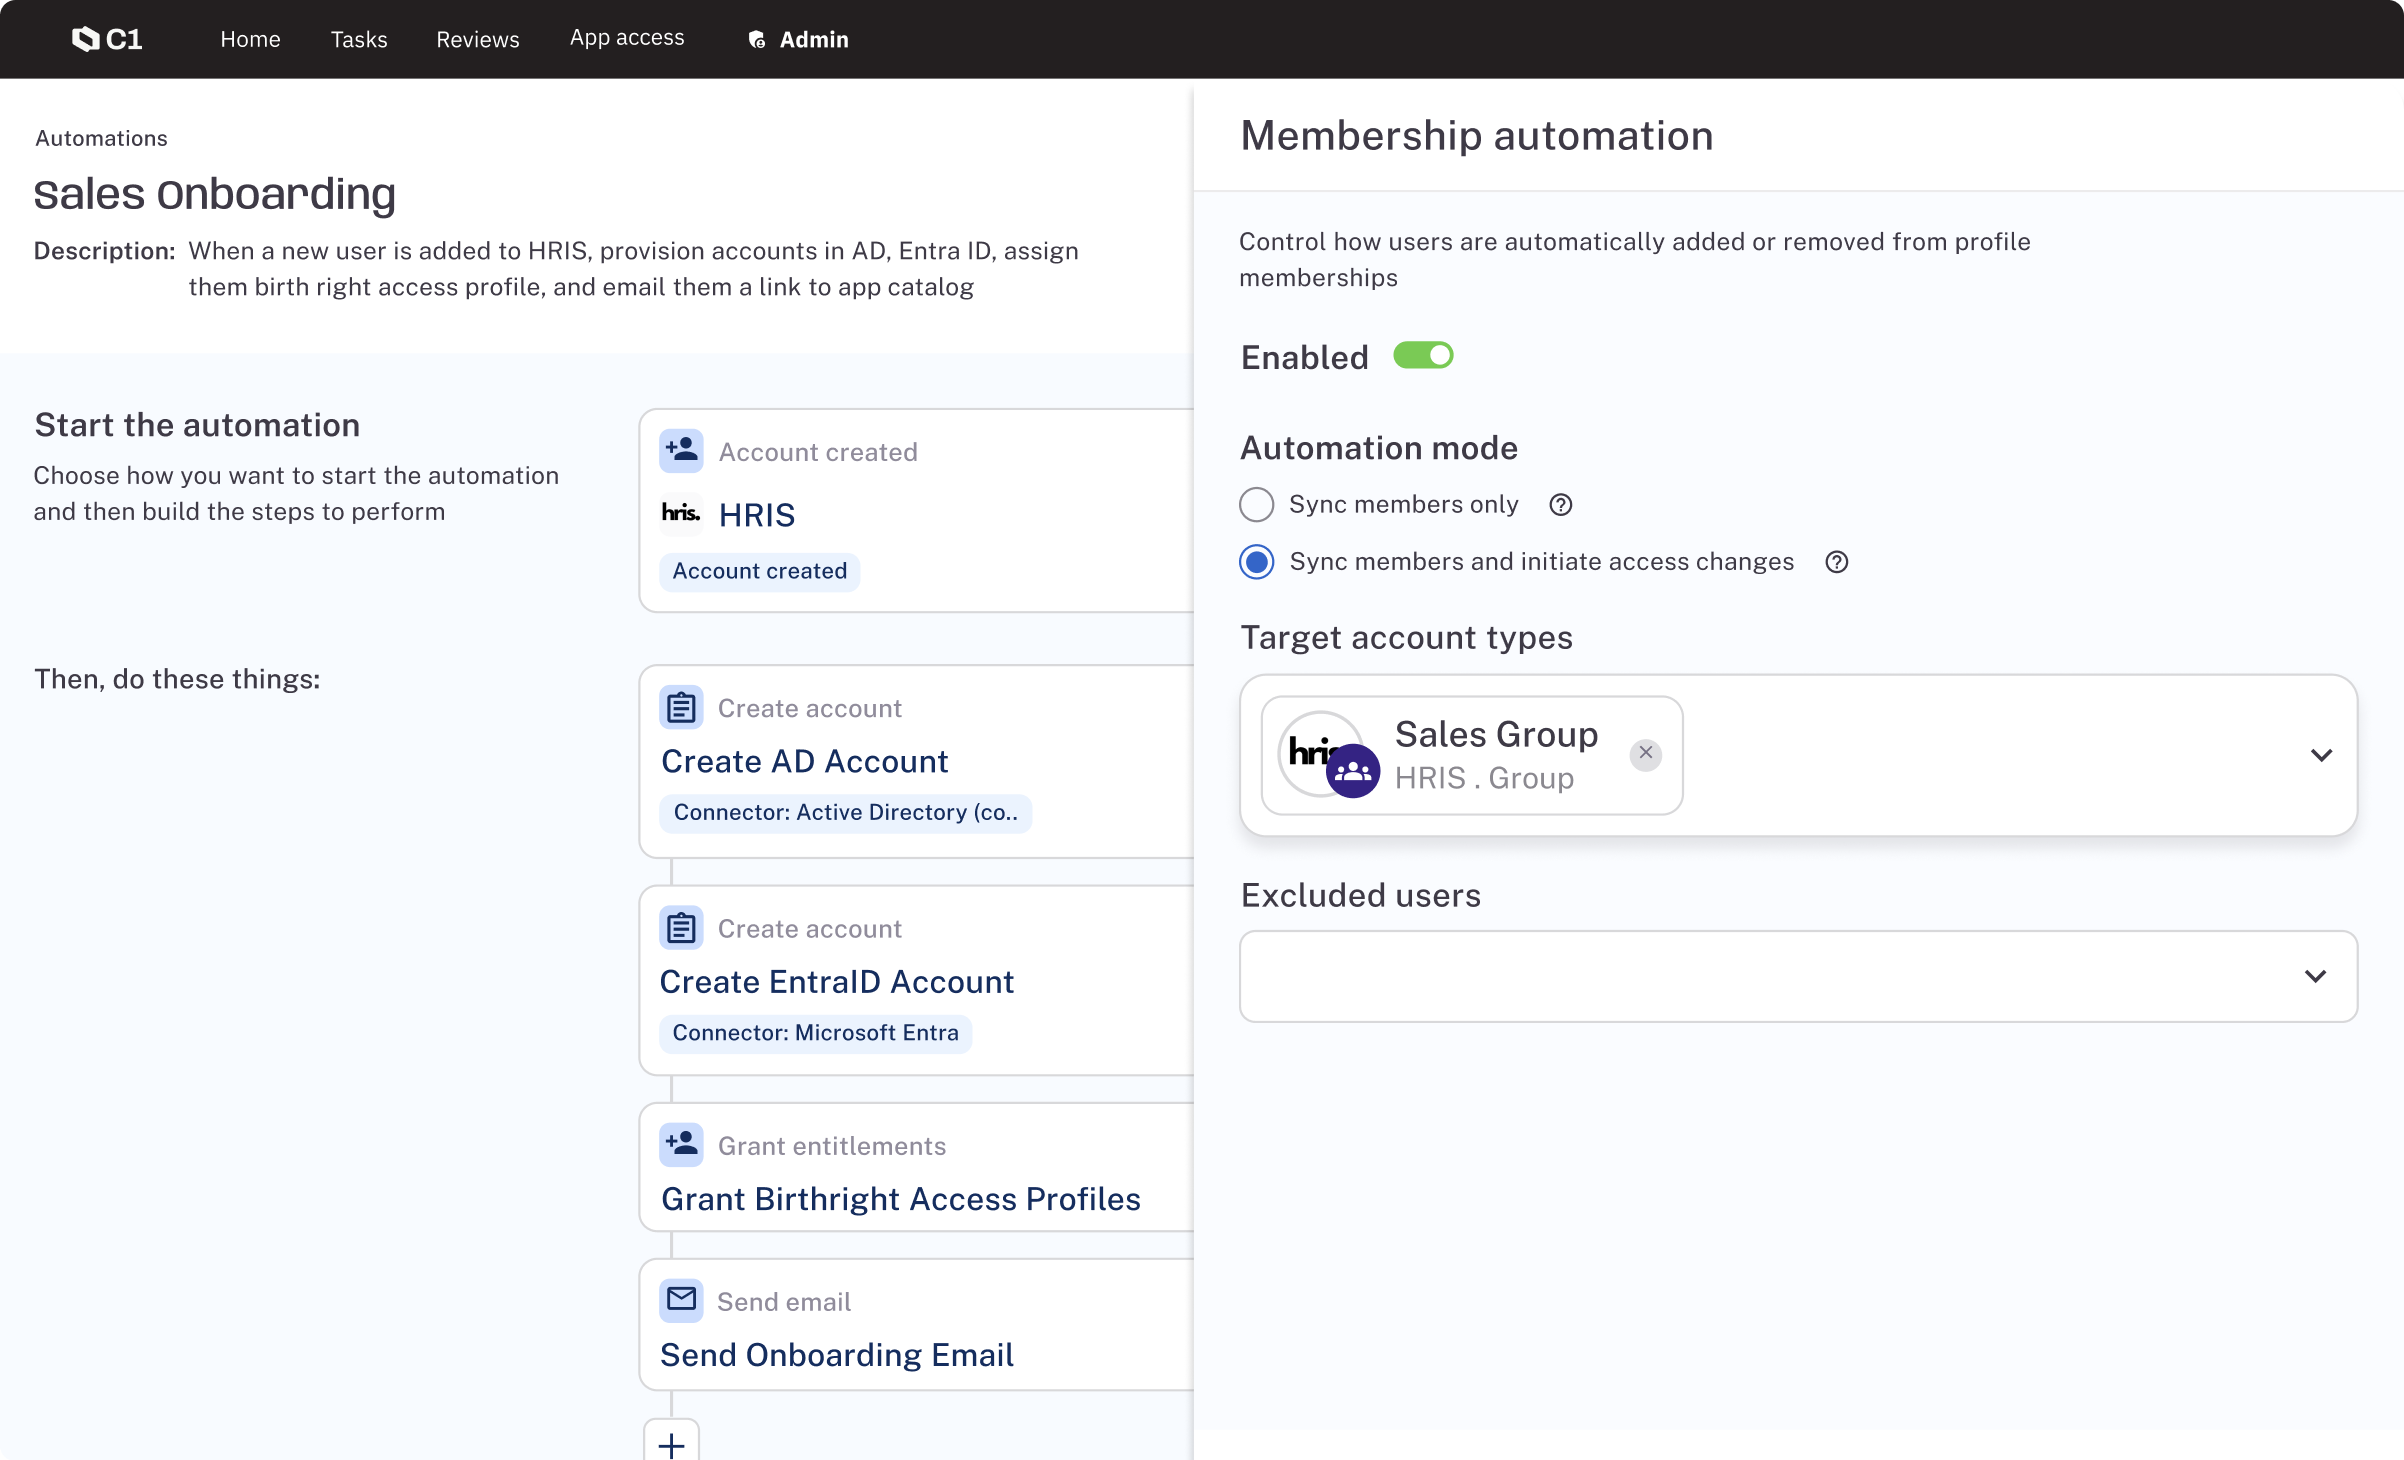Select the HRIS connector icon on the trigger card
The width and height of the screenshot is (2404, 1460).
[x=681, y=514]
